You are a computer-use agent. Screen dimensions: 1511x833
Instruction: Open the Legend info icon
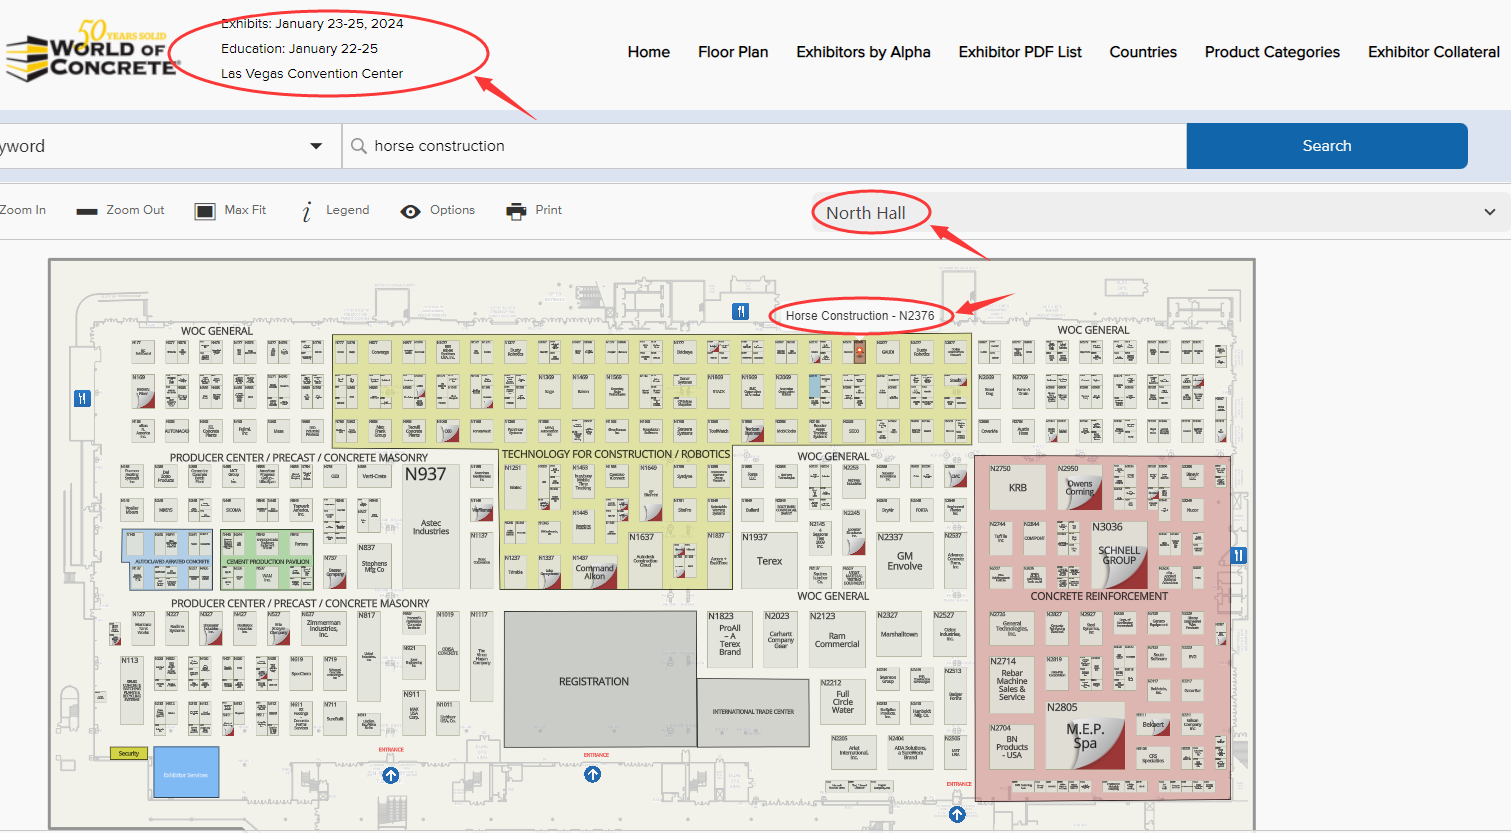[x=307, y=211]
